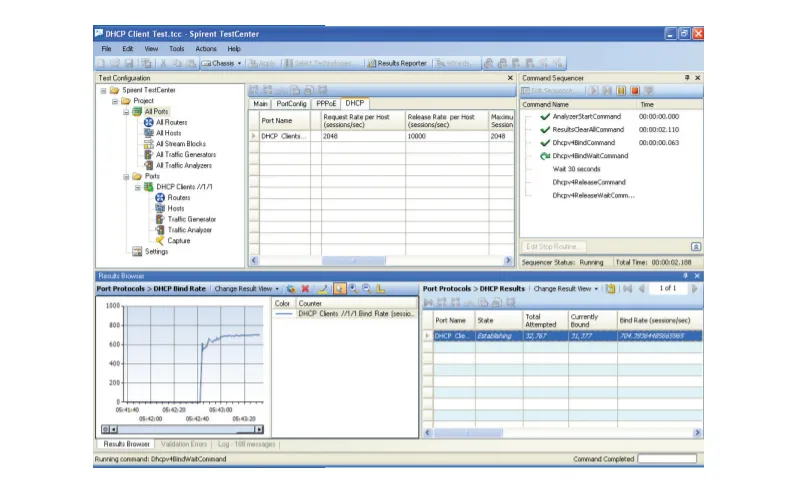The image size is (800, 484).
Task: Click the All Routers tree icon
Action: click(148, 122)
